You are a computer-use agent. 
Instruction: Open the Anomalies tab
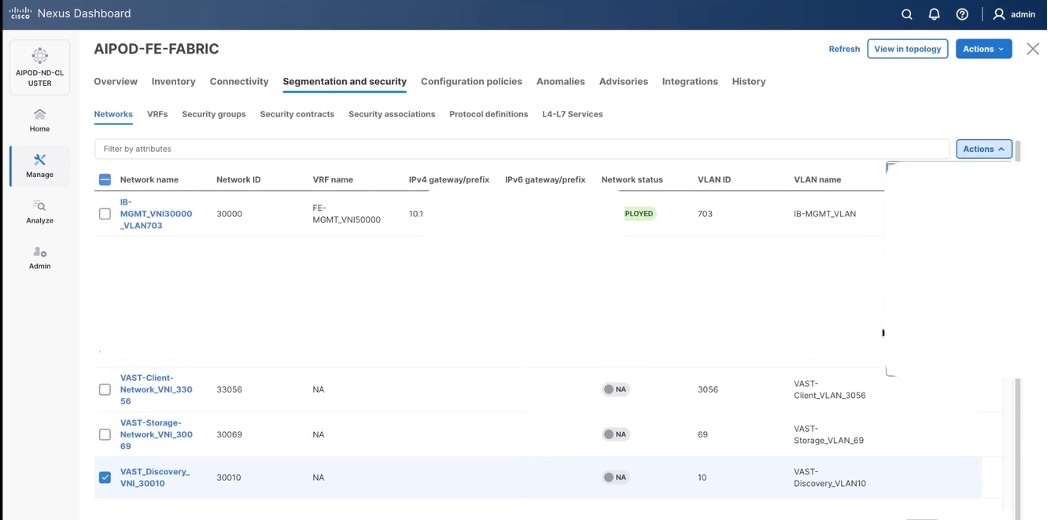(x=561, y=82)
